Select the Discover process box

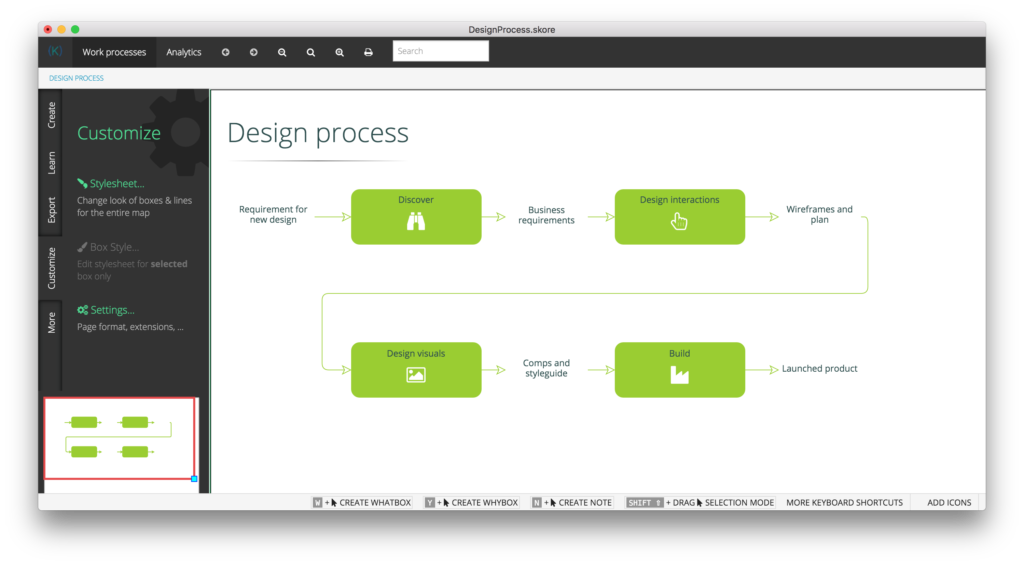click(416, 217)
